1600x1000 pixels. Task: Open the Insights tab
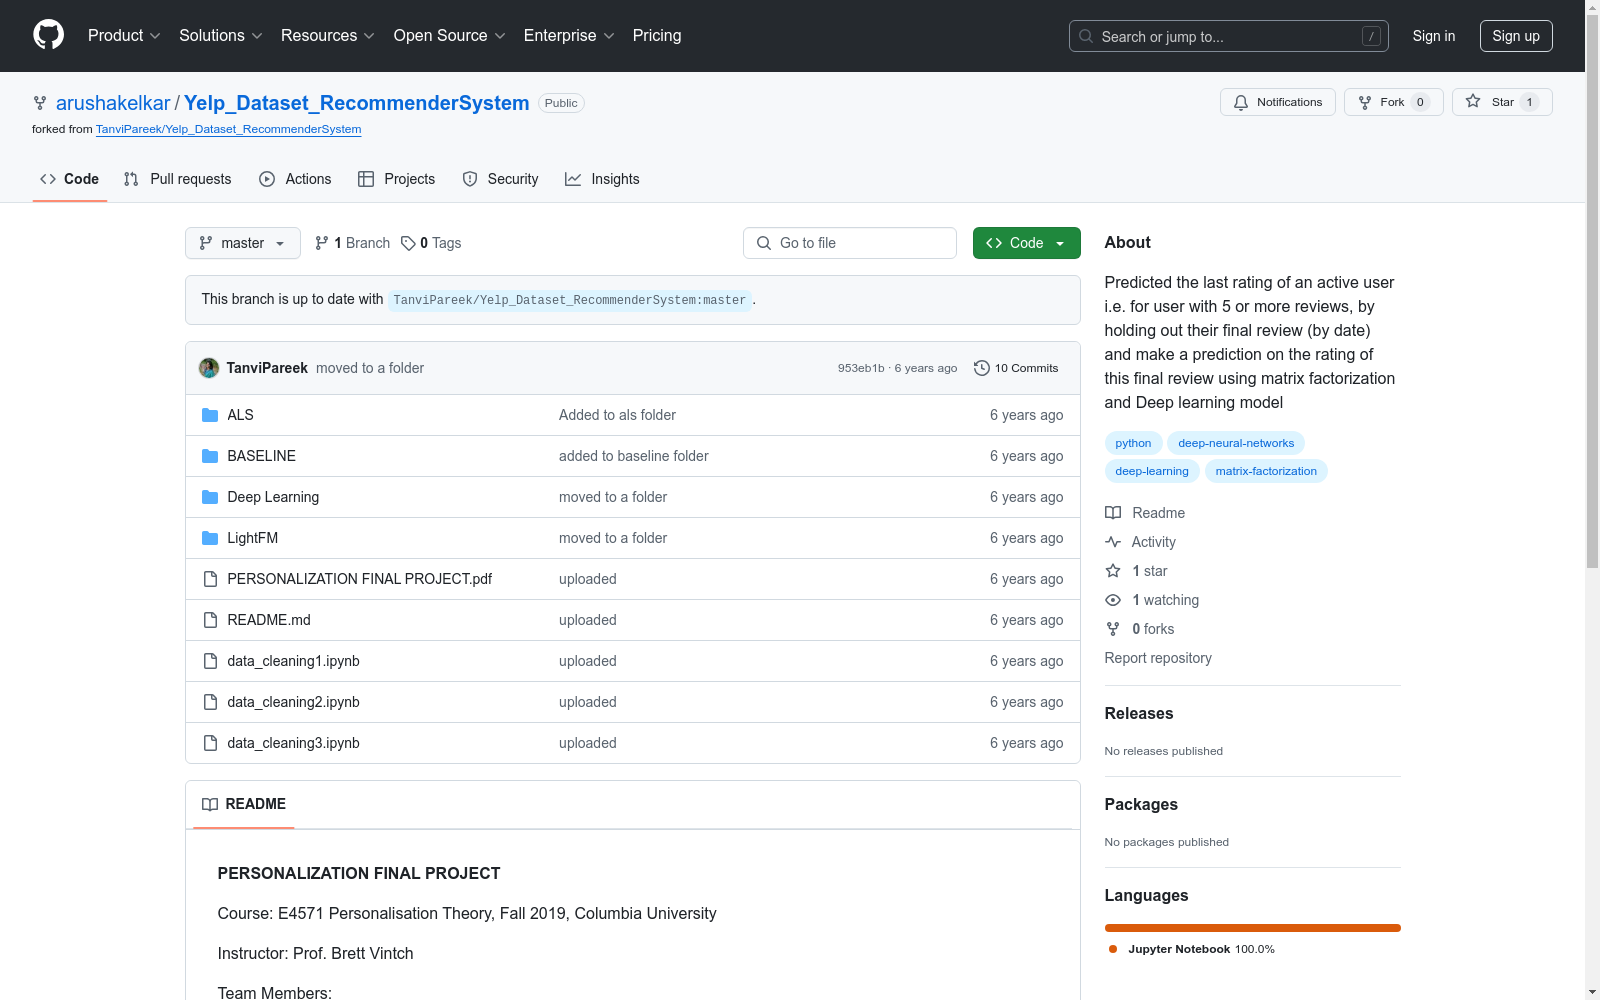pos(602,179)
